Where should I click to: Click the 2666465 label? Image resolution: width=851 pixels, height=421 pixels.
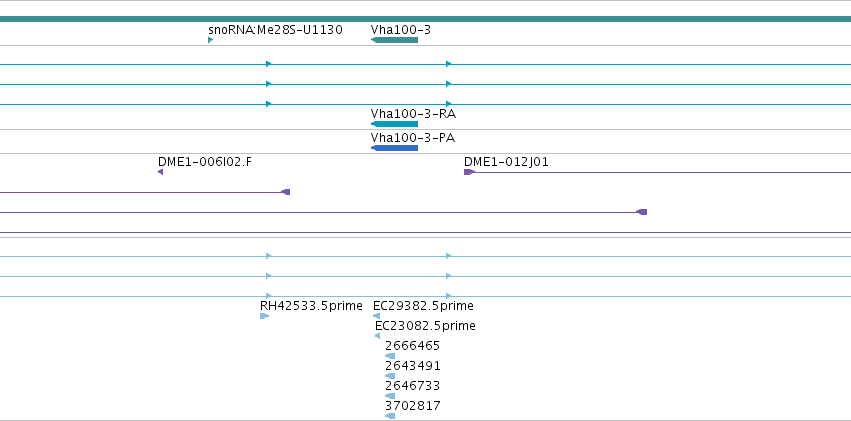[412, 346]
